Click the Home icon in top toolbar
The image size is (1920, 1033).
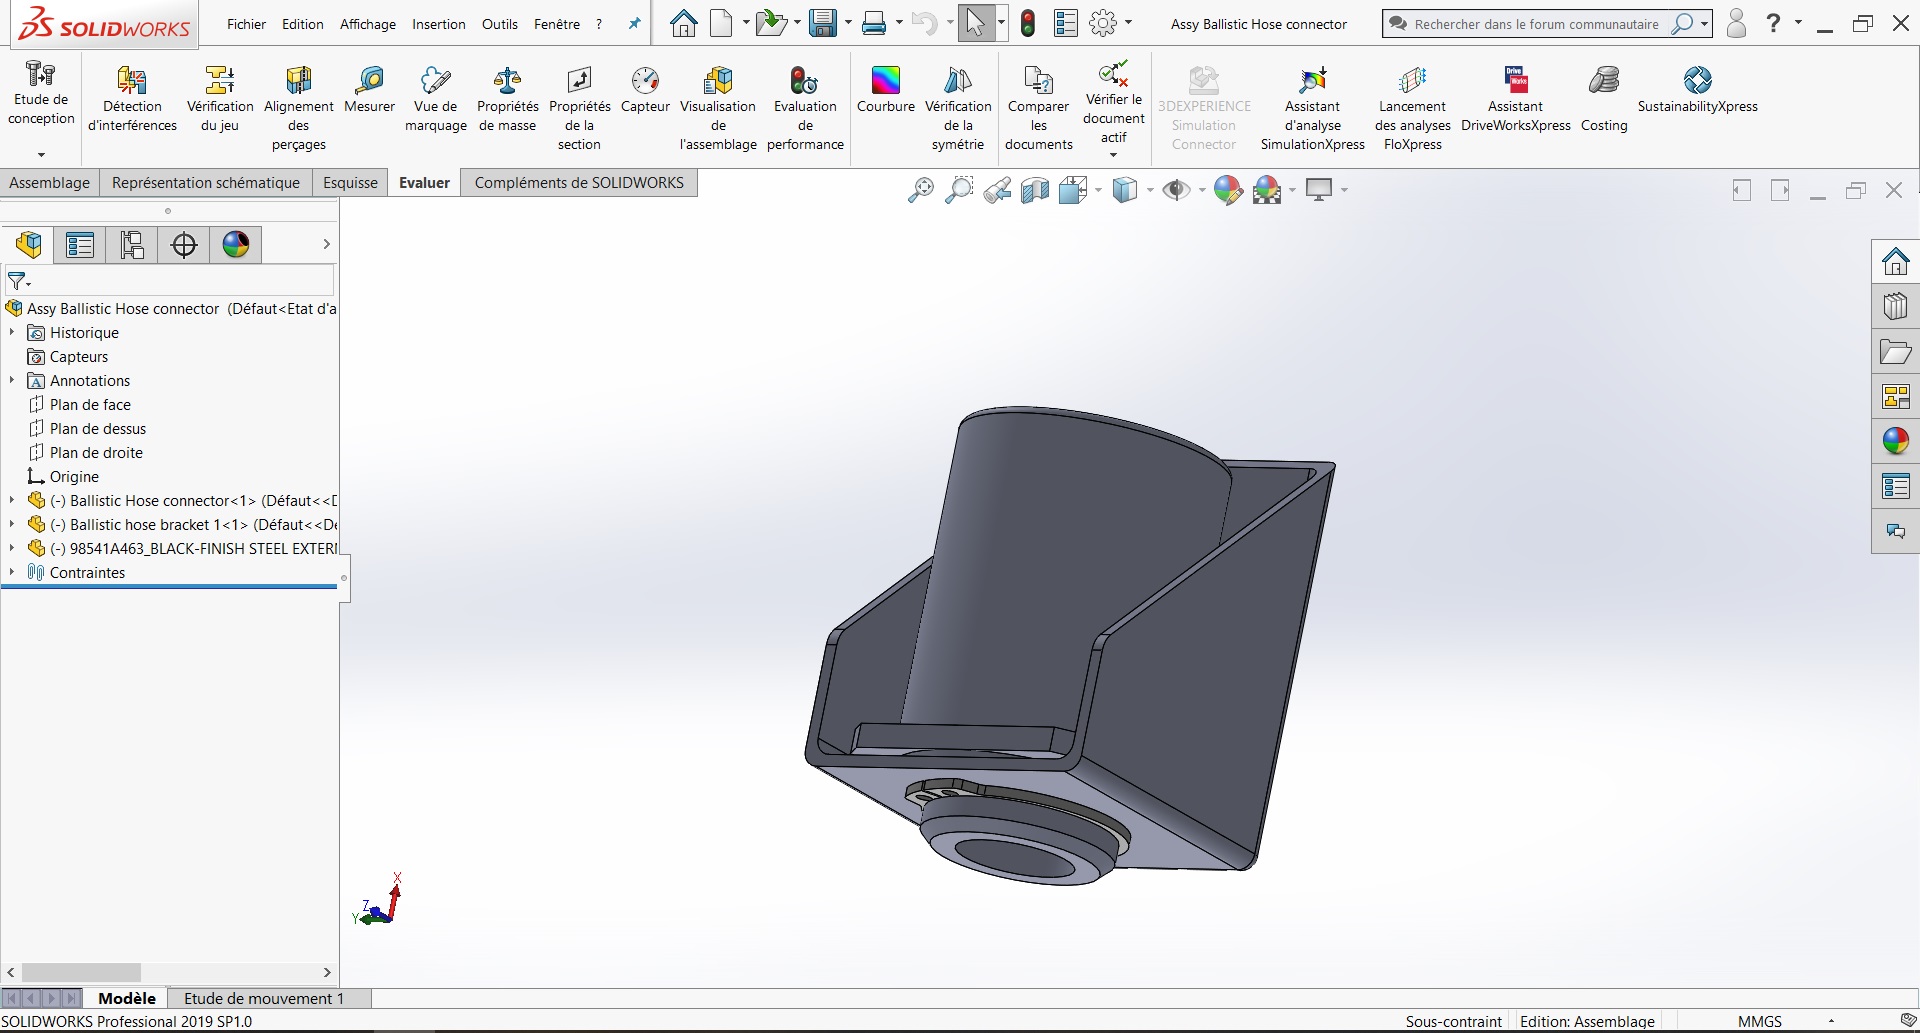[684, 23]
